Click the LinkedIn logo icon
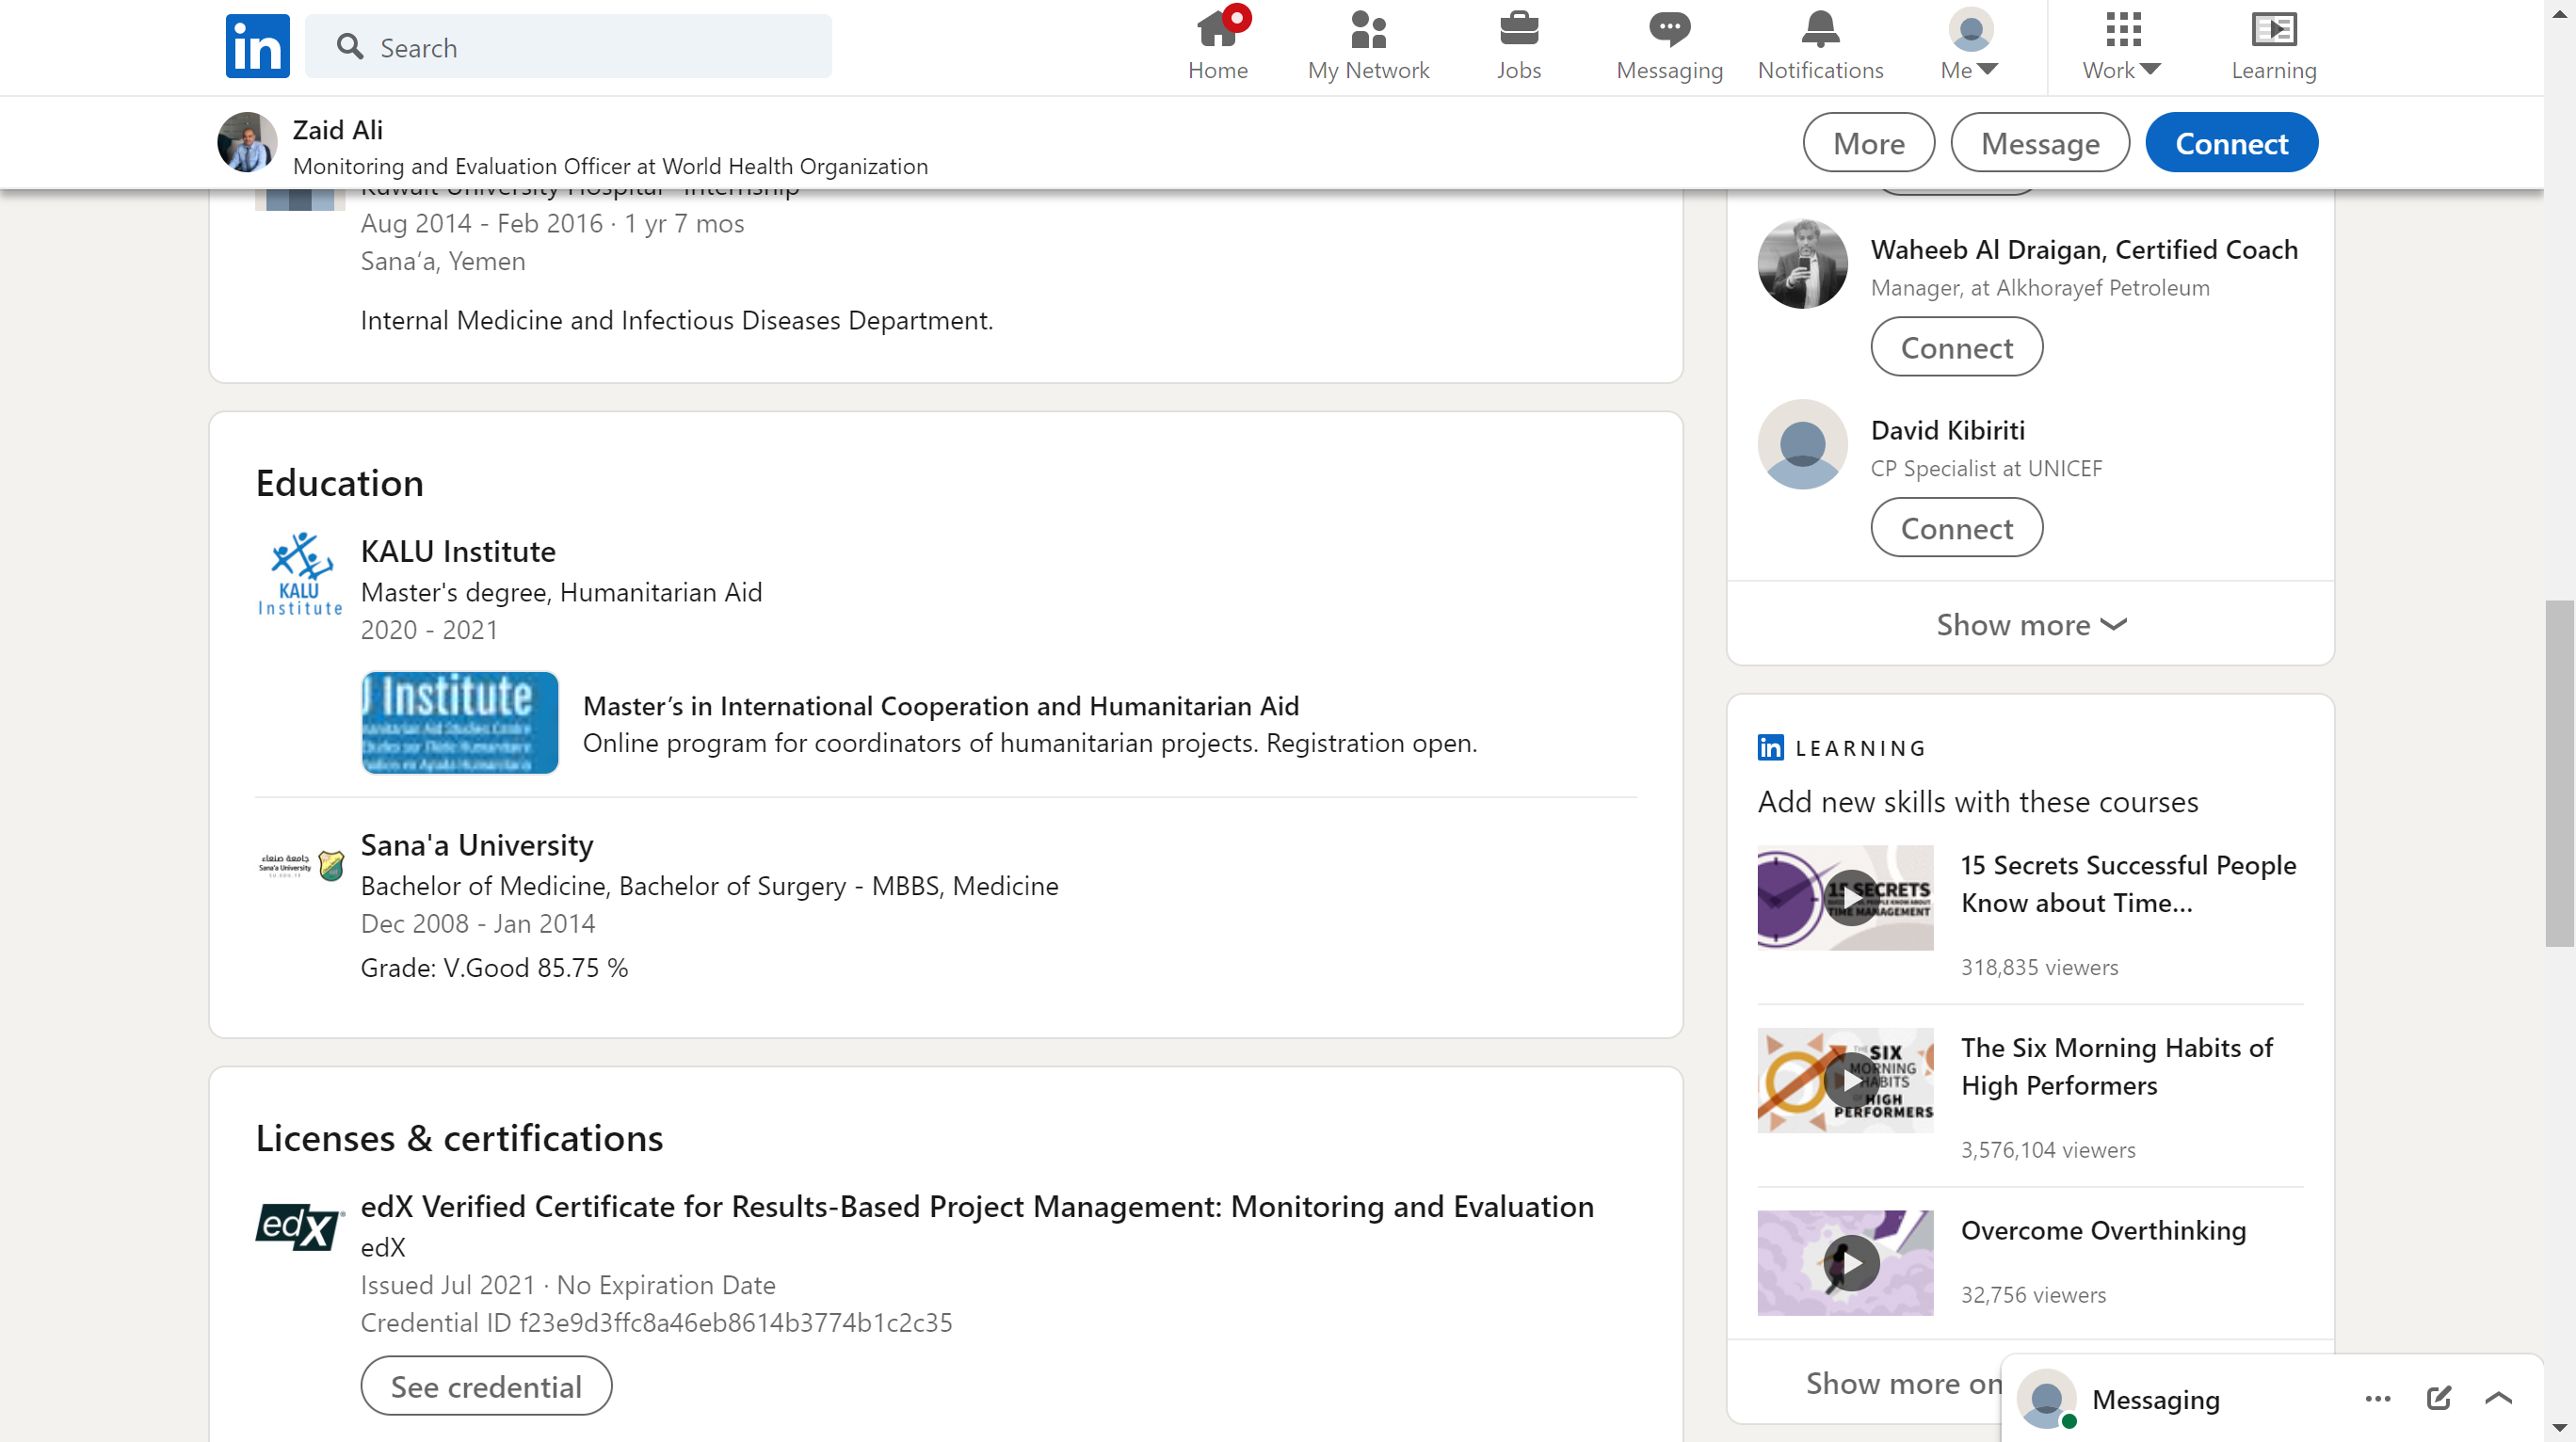This screenshot has width=2576, height=1442. point(257,46)
